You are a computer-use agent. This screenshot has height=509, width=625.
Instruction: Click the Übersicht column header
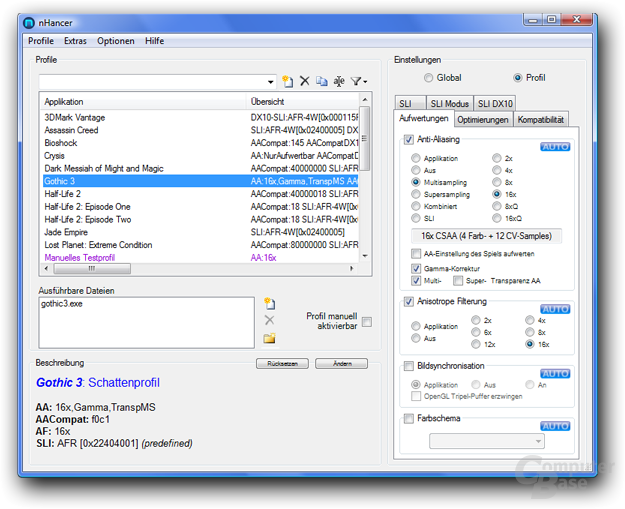coord(303,102)
